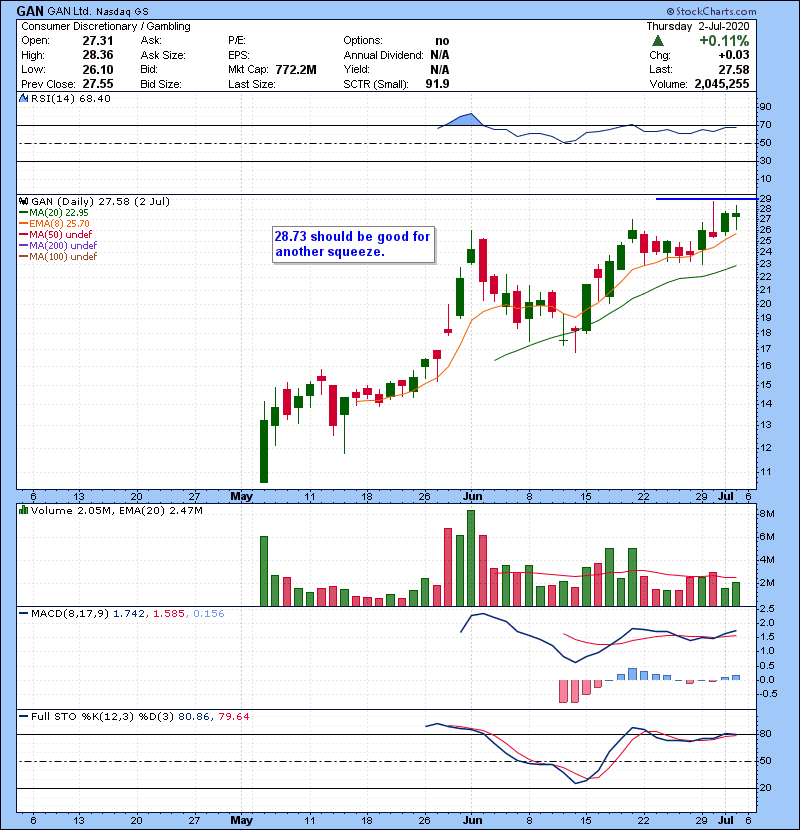
Task: Click the Mkt Cap value 772.2M
Action: pyautogui.click(x=296, y=69)
